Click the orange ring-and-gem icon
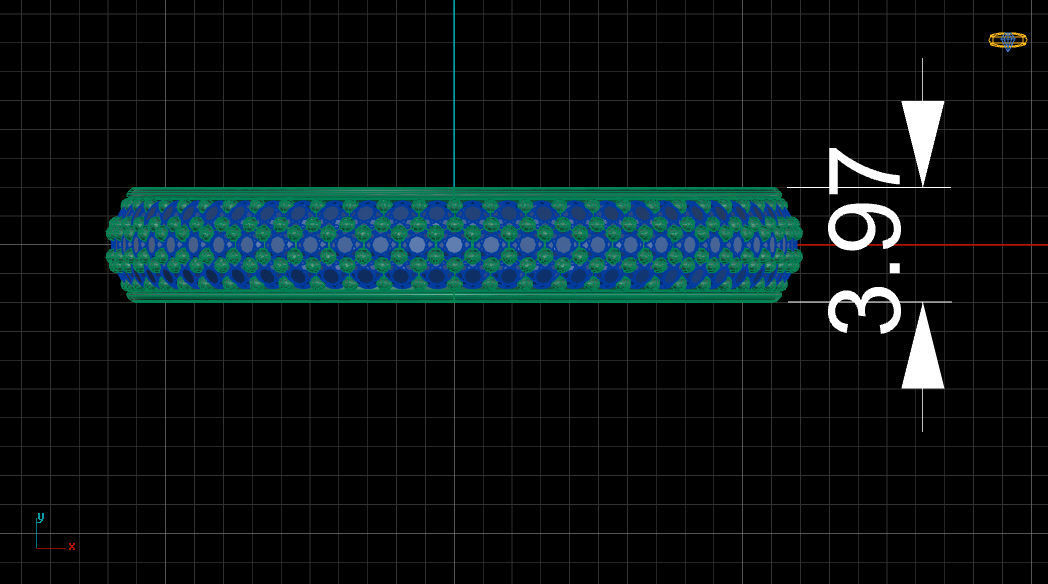Screen dimensions: 1048x584 [x=1008, y=41]
